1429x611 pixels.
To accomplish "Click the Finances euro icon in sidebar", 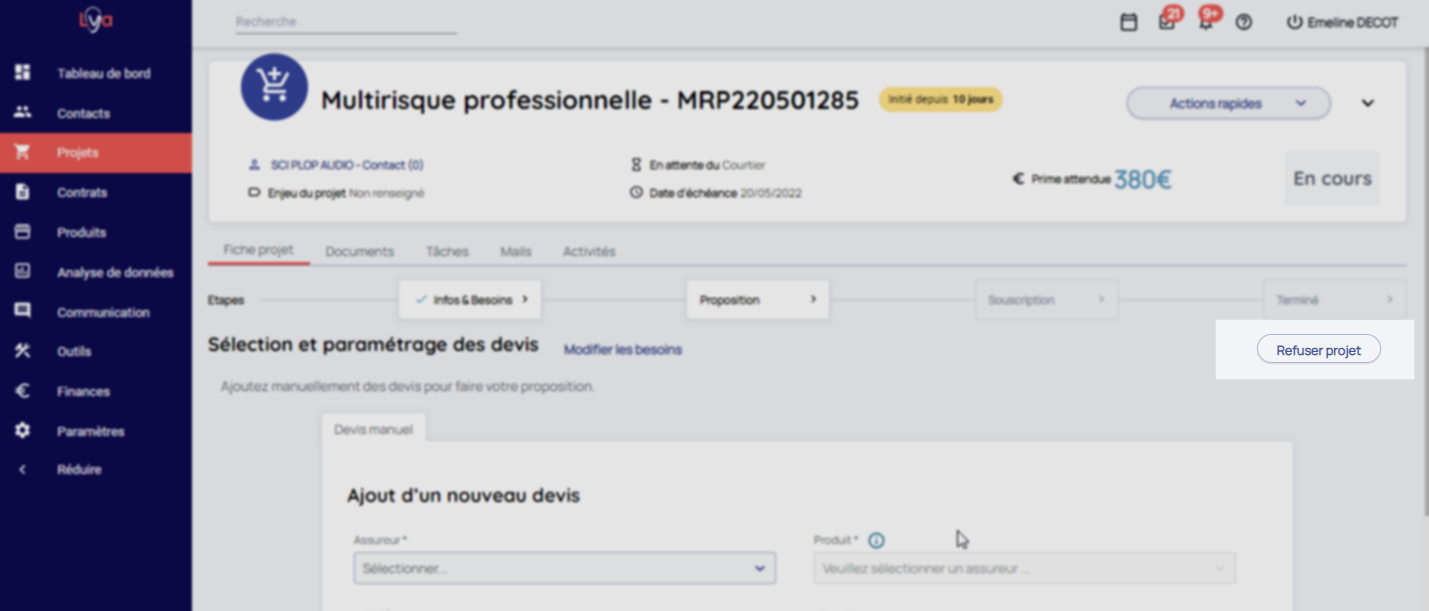I will click(23, 391).
